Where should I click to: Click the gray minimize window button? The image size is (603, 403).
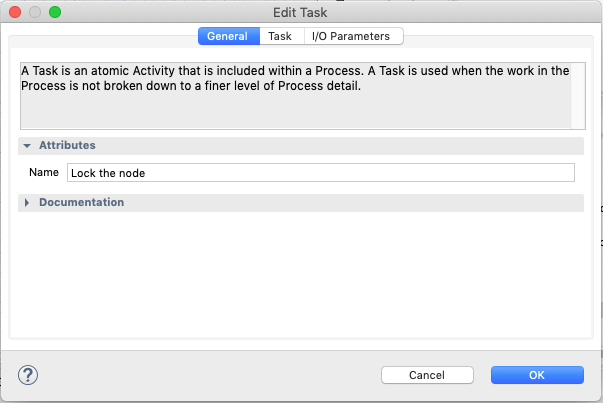click(35, 12)
